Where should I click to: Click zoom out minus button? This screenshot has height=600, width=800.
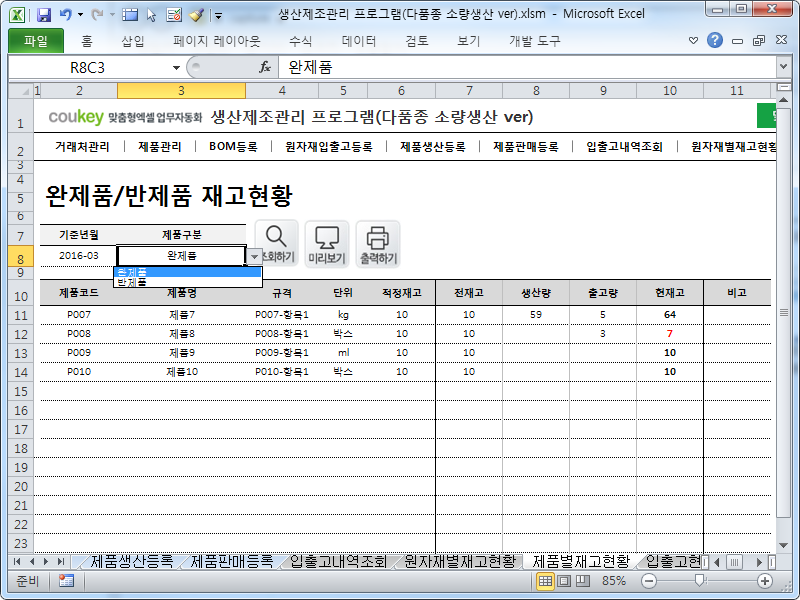point(649,581)
